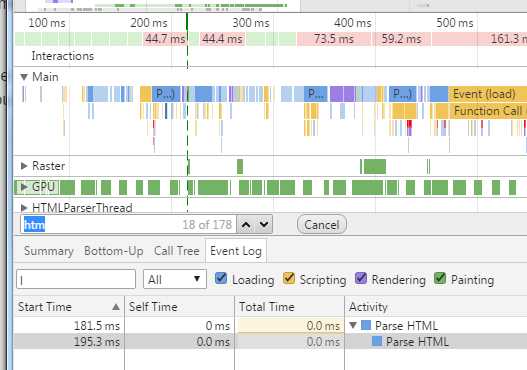Image resolution: width=527 pixels, height=370 pixels.
Task: Select the Event Log tab
Action: (x=236, y=251)
